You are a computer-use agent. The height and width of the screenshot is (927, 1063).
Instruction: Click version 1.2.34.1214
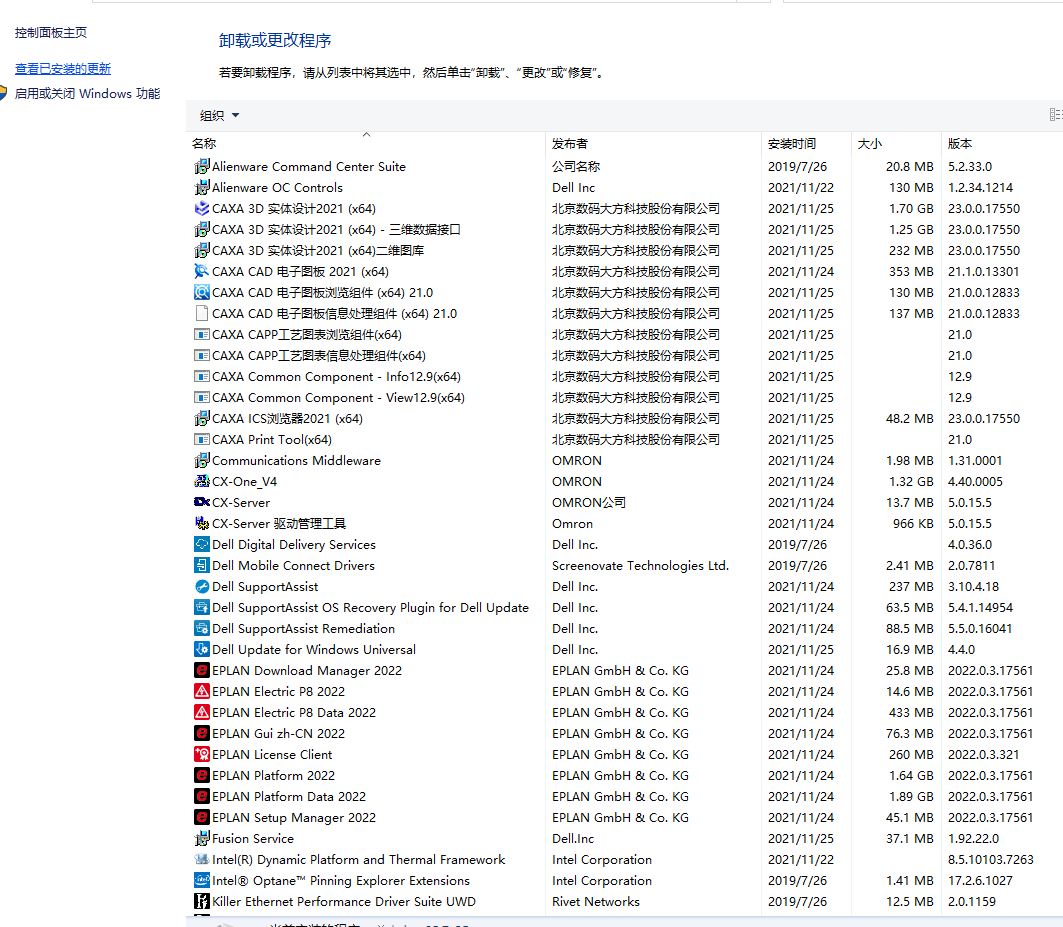click(x=980, y=187)
